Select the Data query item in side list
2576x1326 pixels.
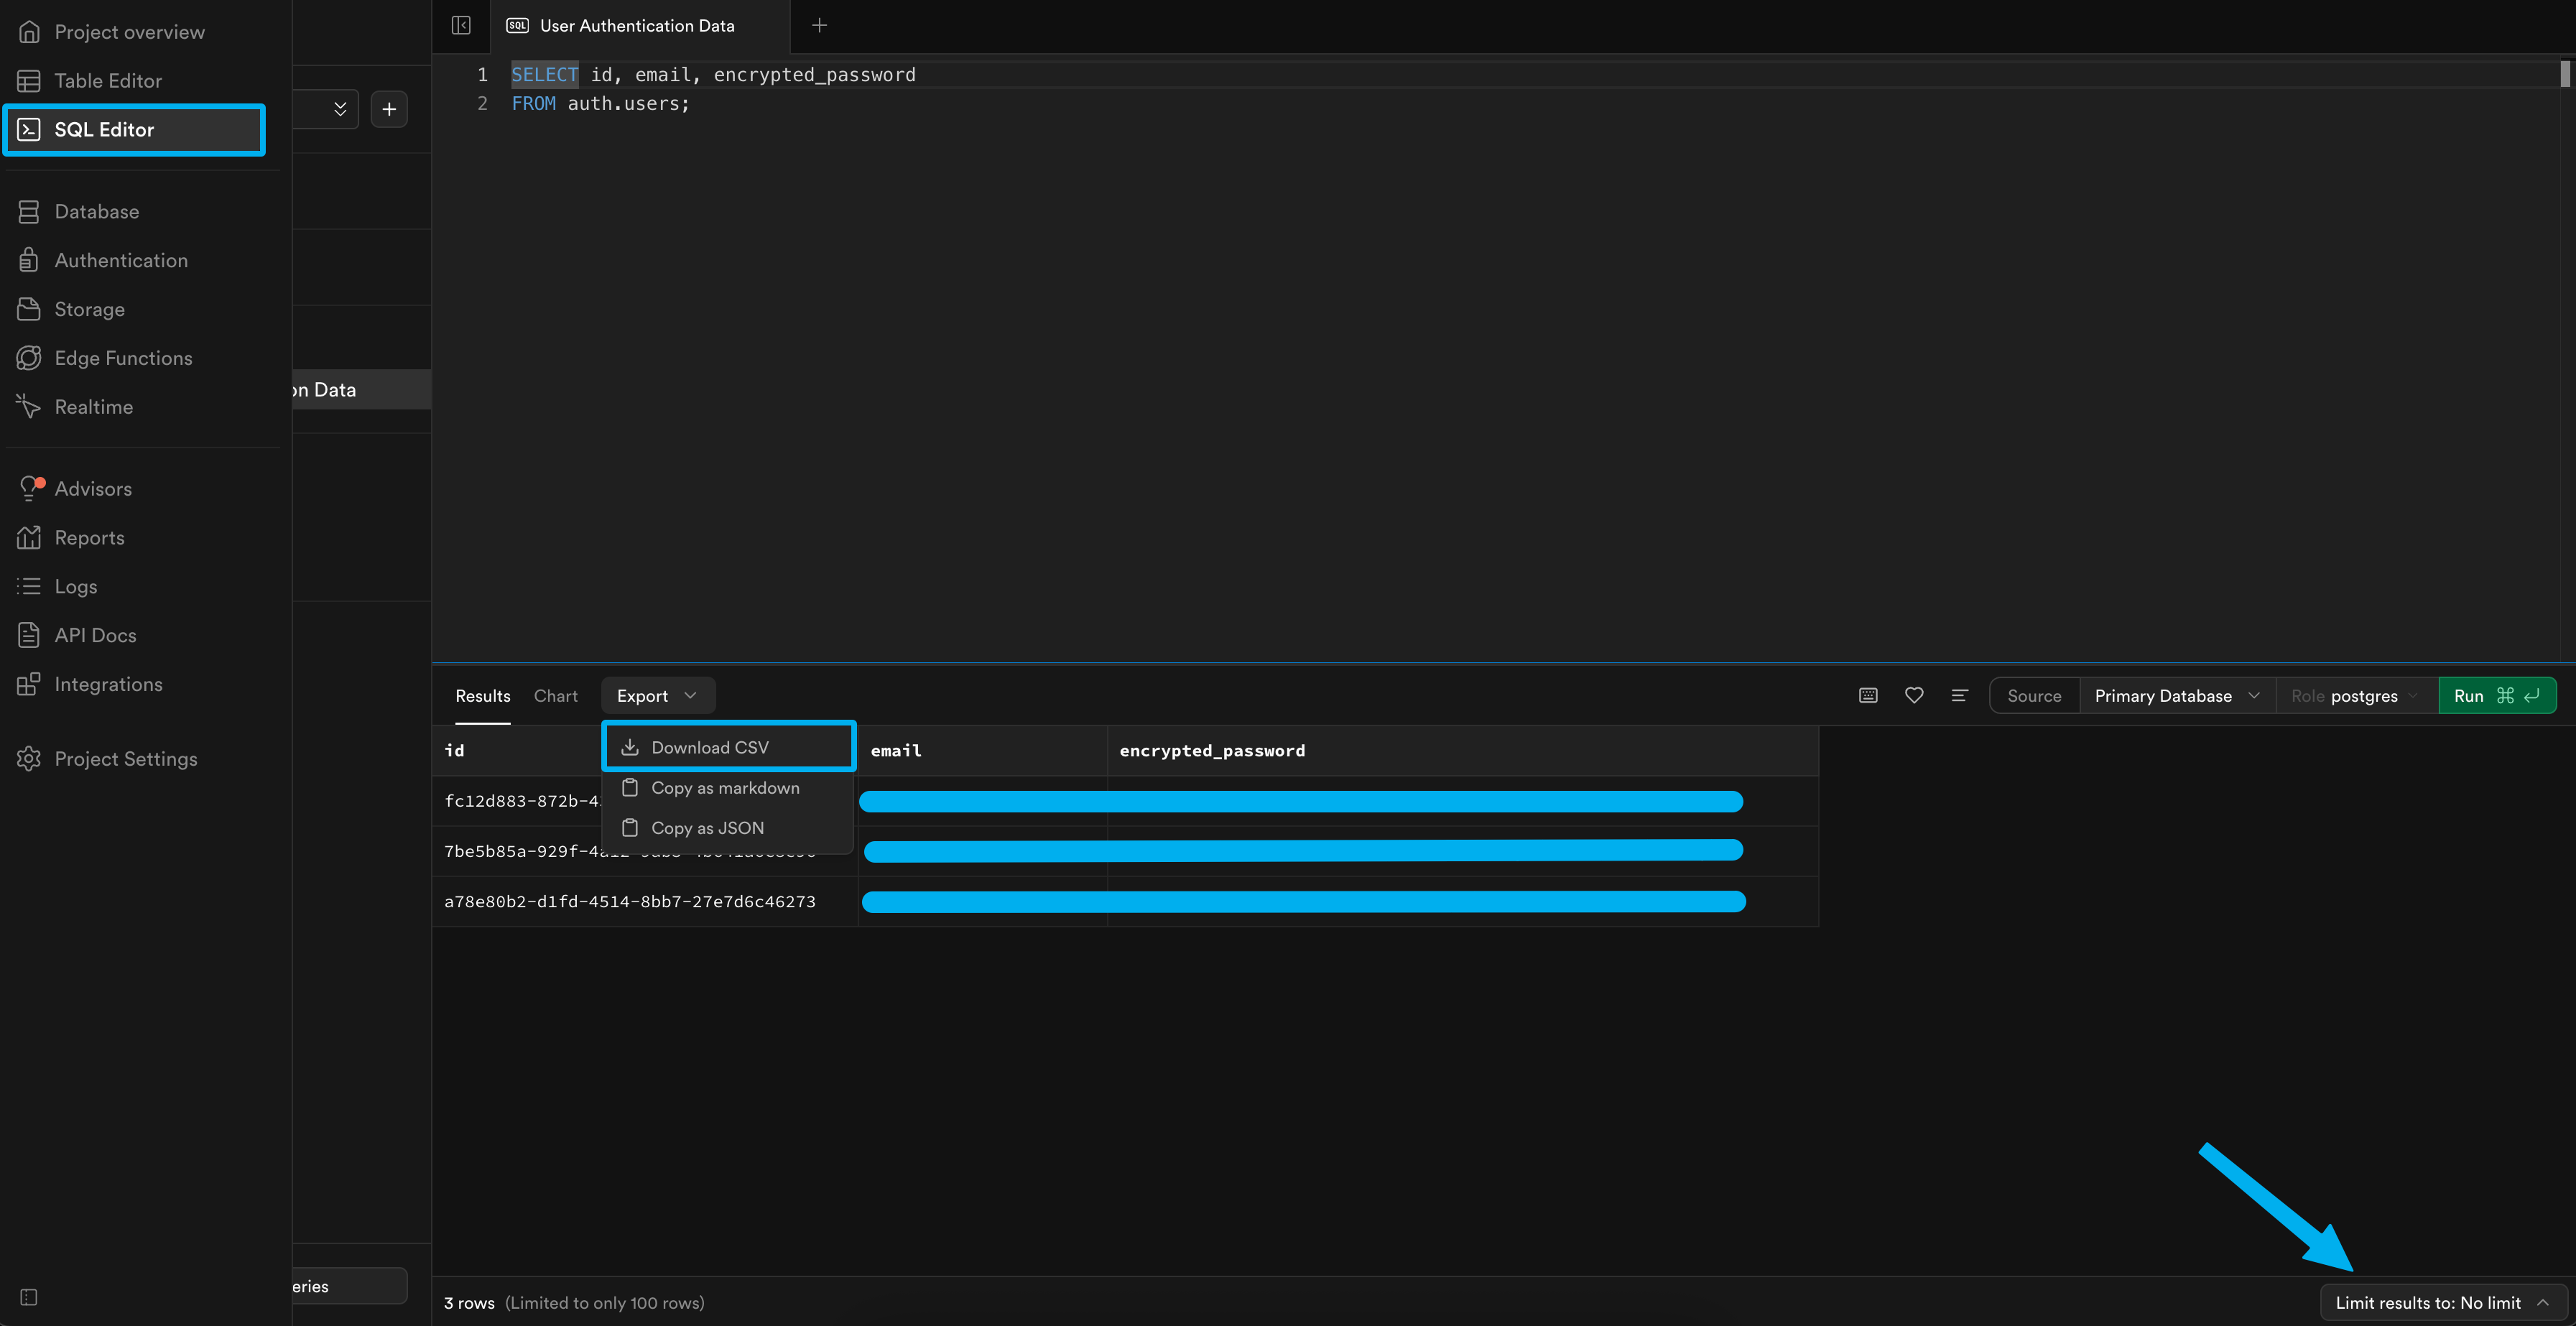point(362,390)
